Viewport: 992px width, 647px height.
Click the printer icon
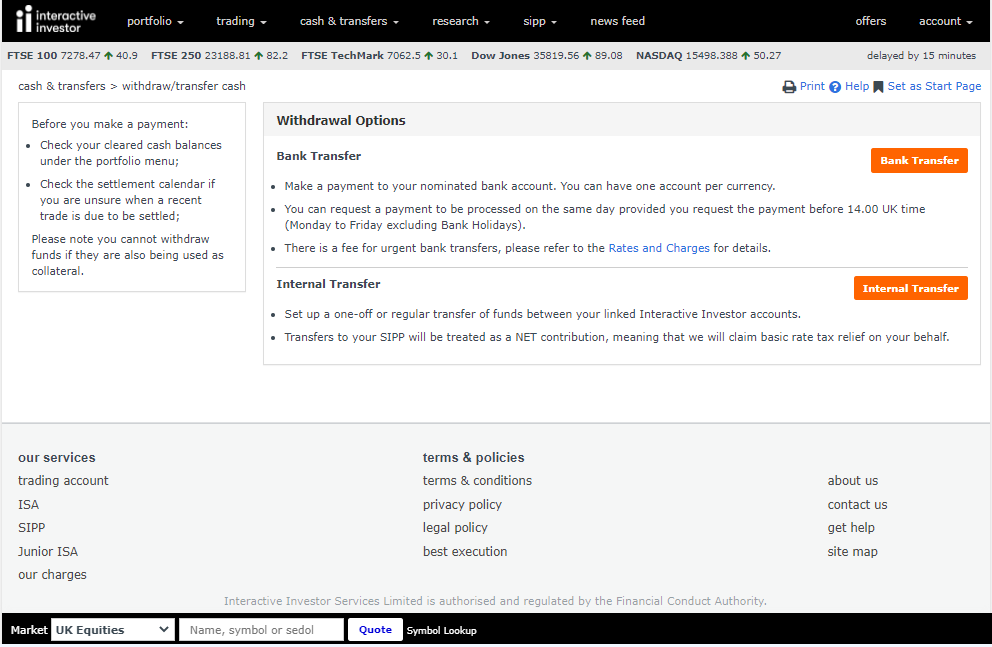(789, 87)
